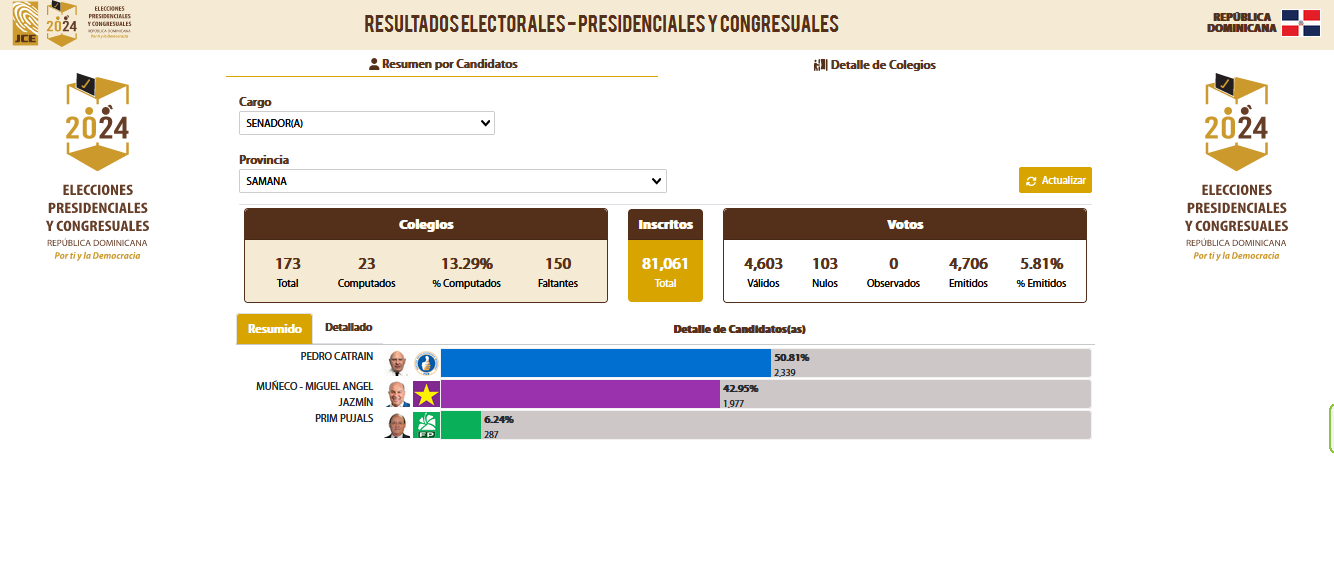Click the purple vote bar for Miguel Angel Jazmín

pos(580,394)
